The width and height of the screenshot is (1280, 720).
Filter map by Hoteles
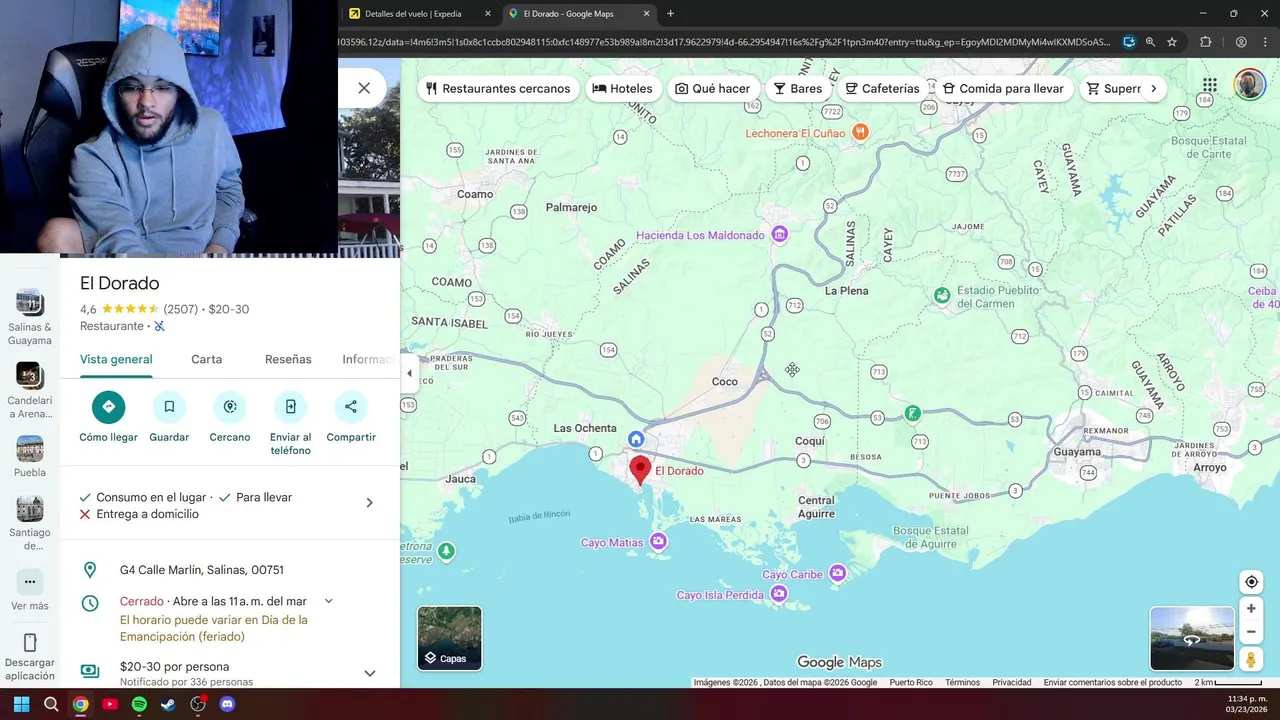point(623,89)
